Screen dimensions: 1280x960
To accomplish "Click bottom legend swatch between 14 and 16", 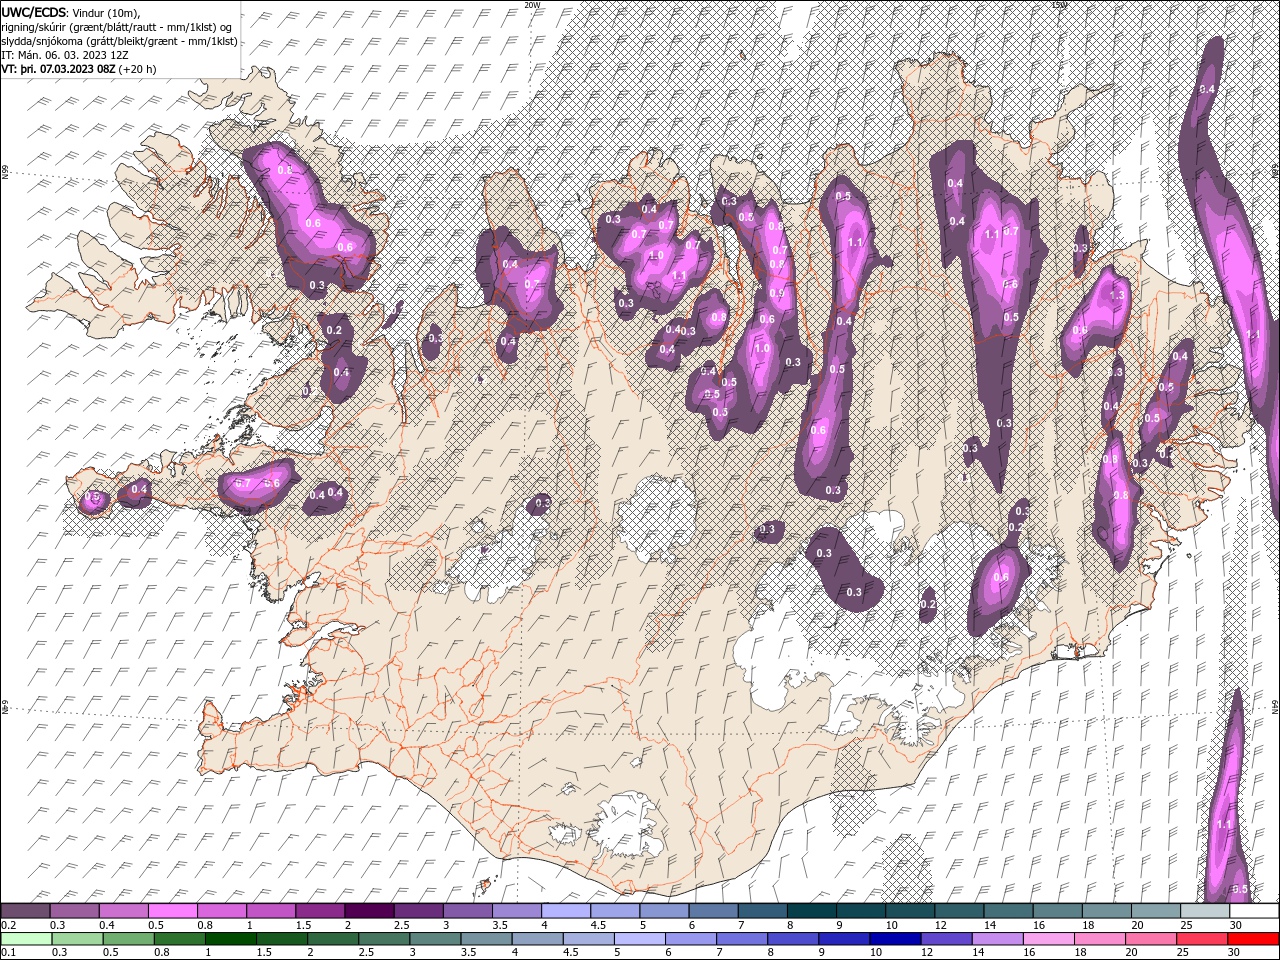I will click(997, 939).
